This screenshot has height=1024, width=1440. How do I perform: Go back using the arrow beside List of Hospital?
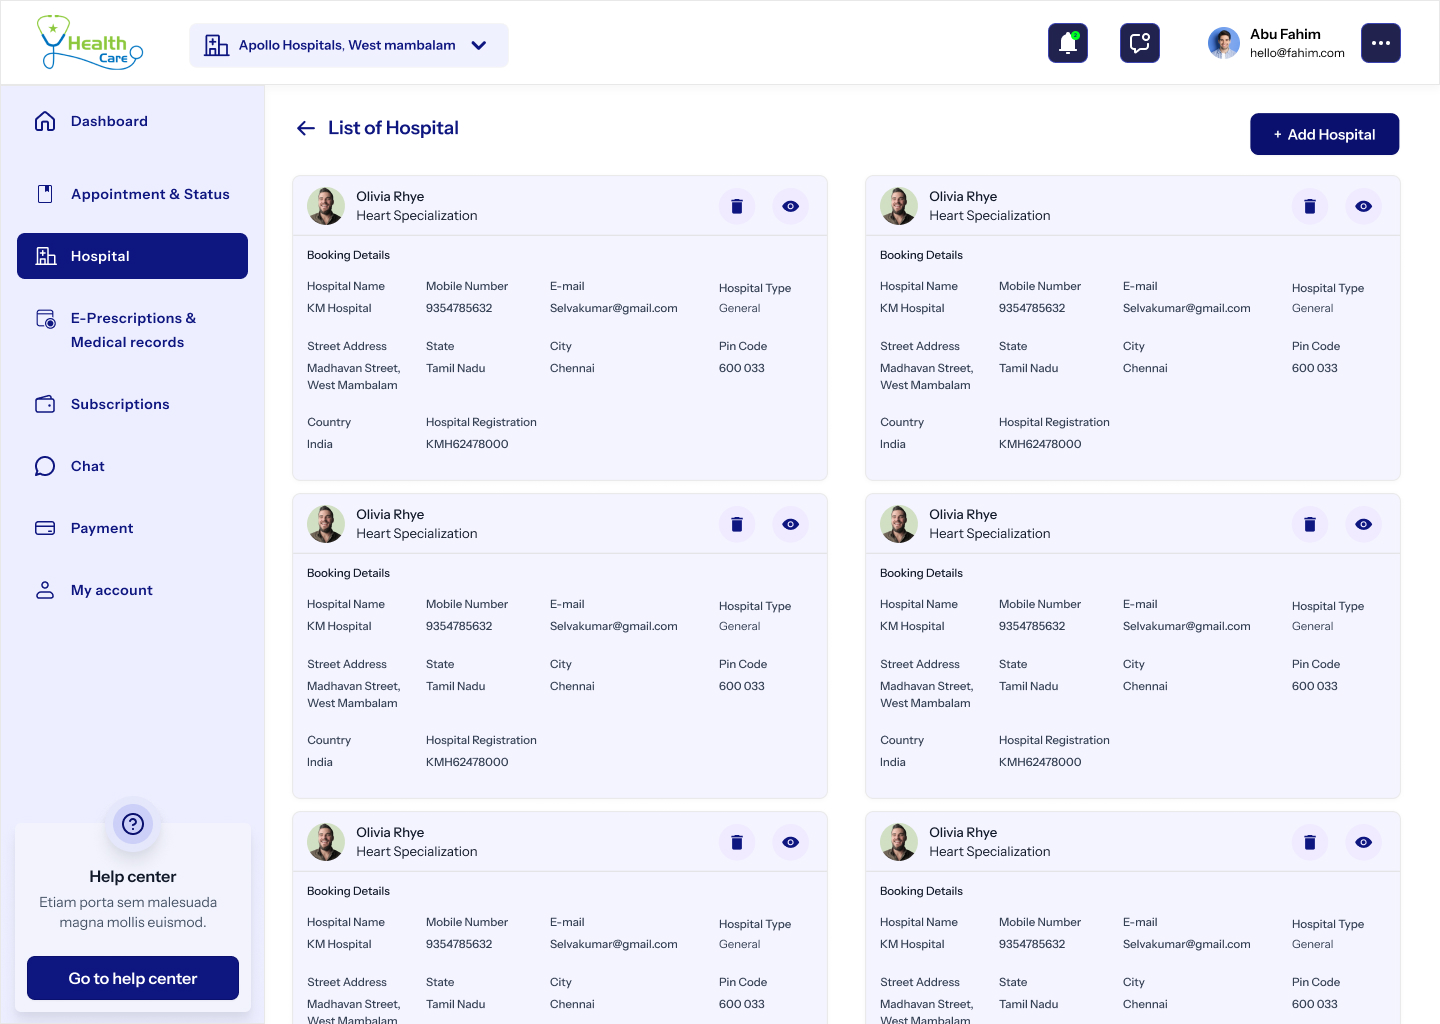point(306,128)
